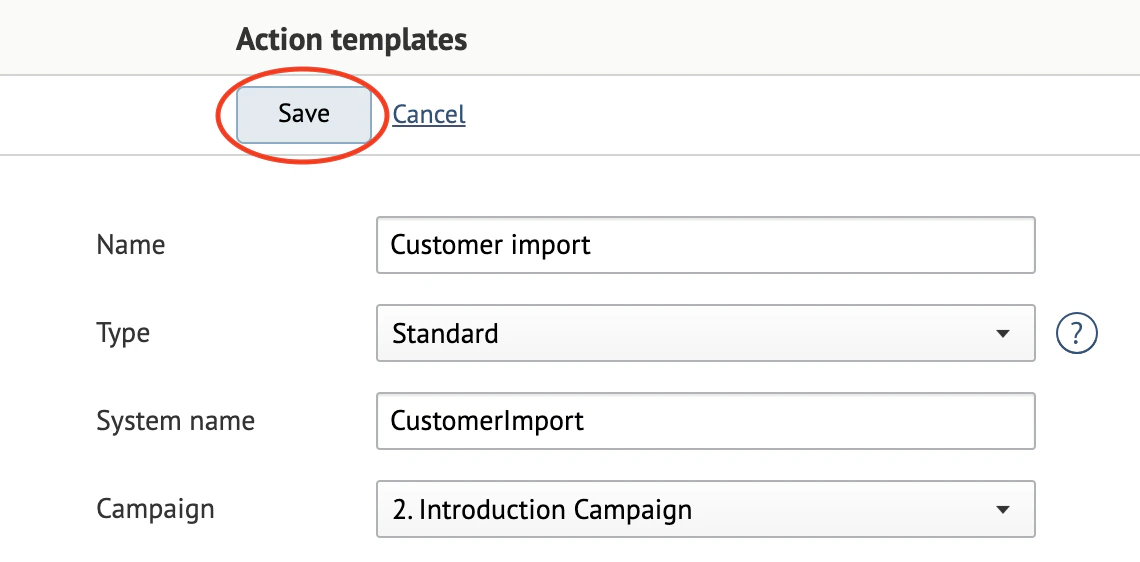Click the Campaign dropdown arrow
This screenshot has height=562, width=1140.
(1003, 510)
